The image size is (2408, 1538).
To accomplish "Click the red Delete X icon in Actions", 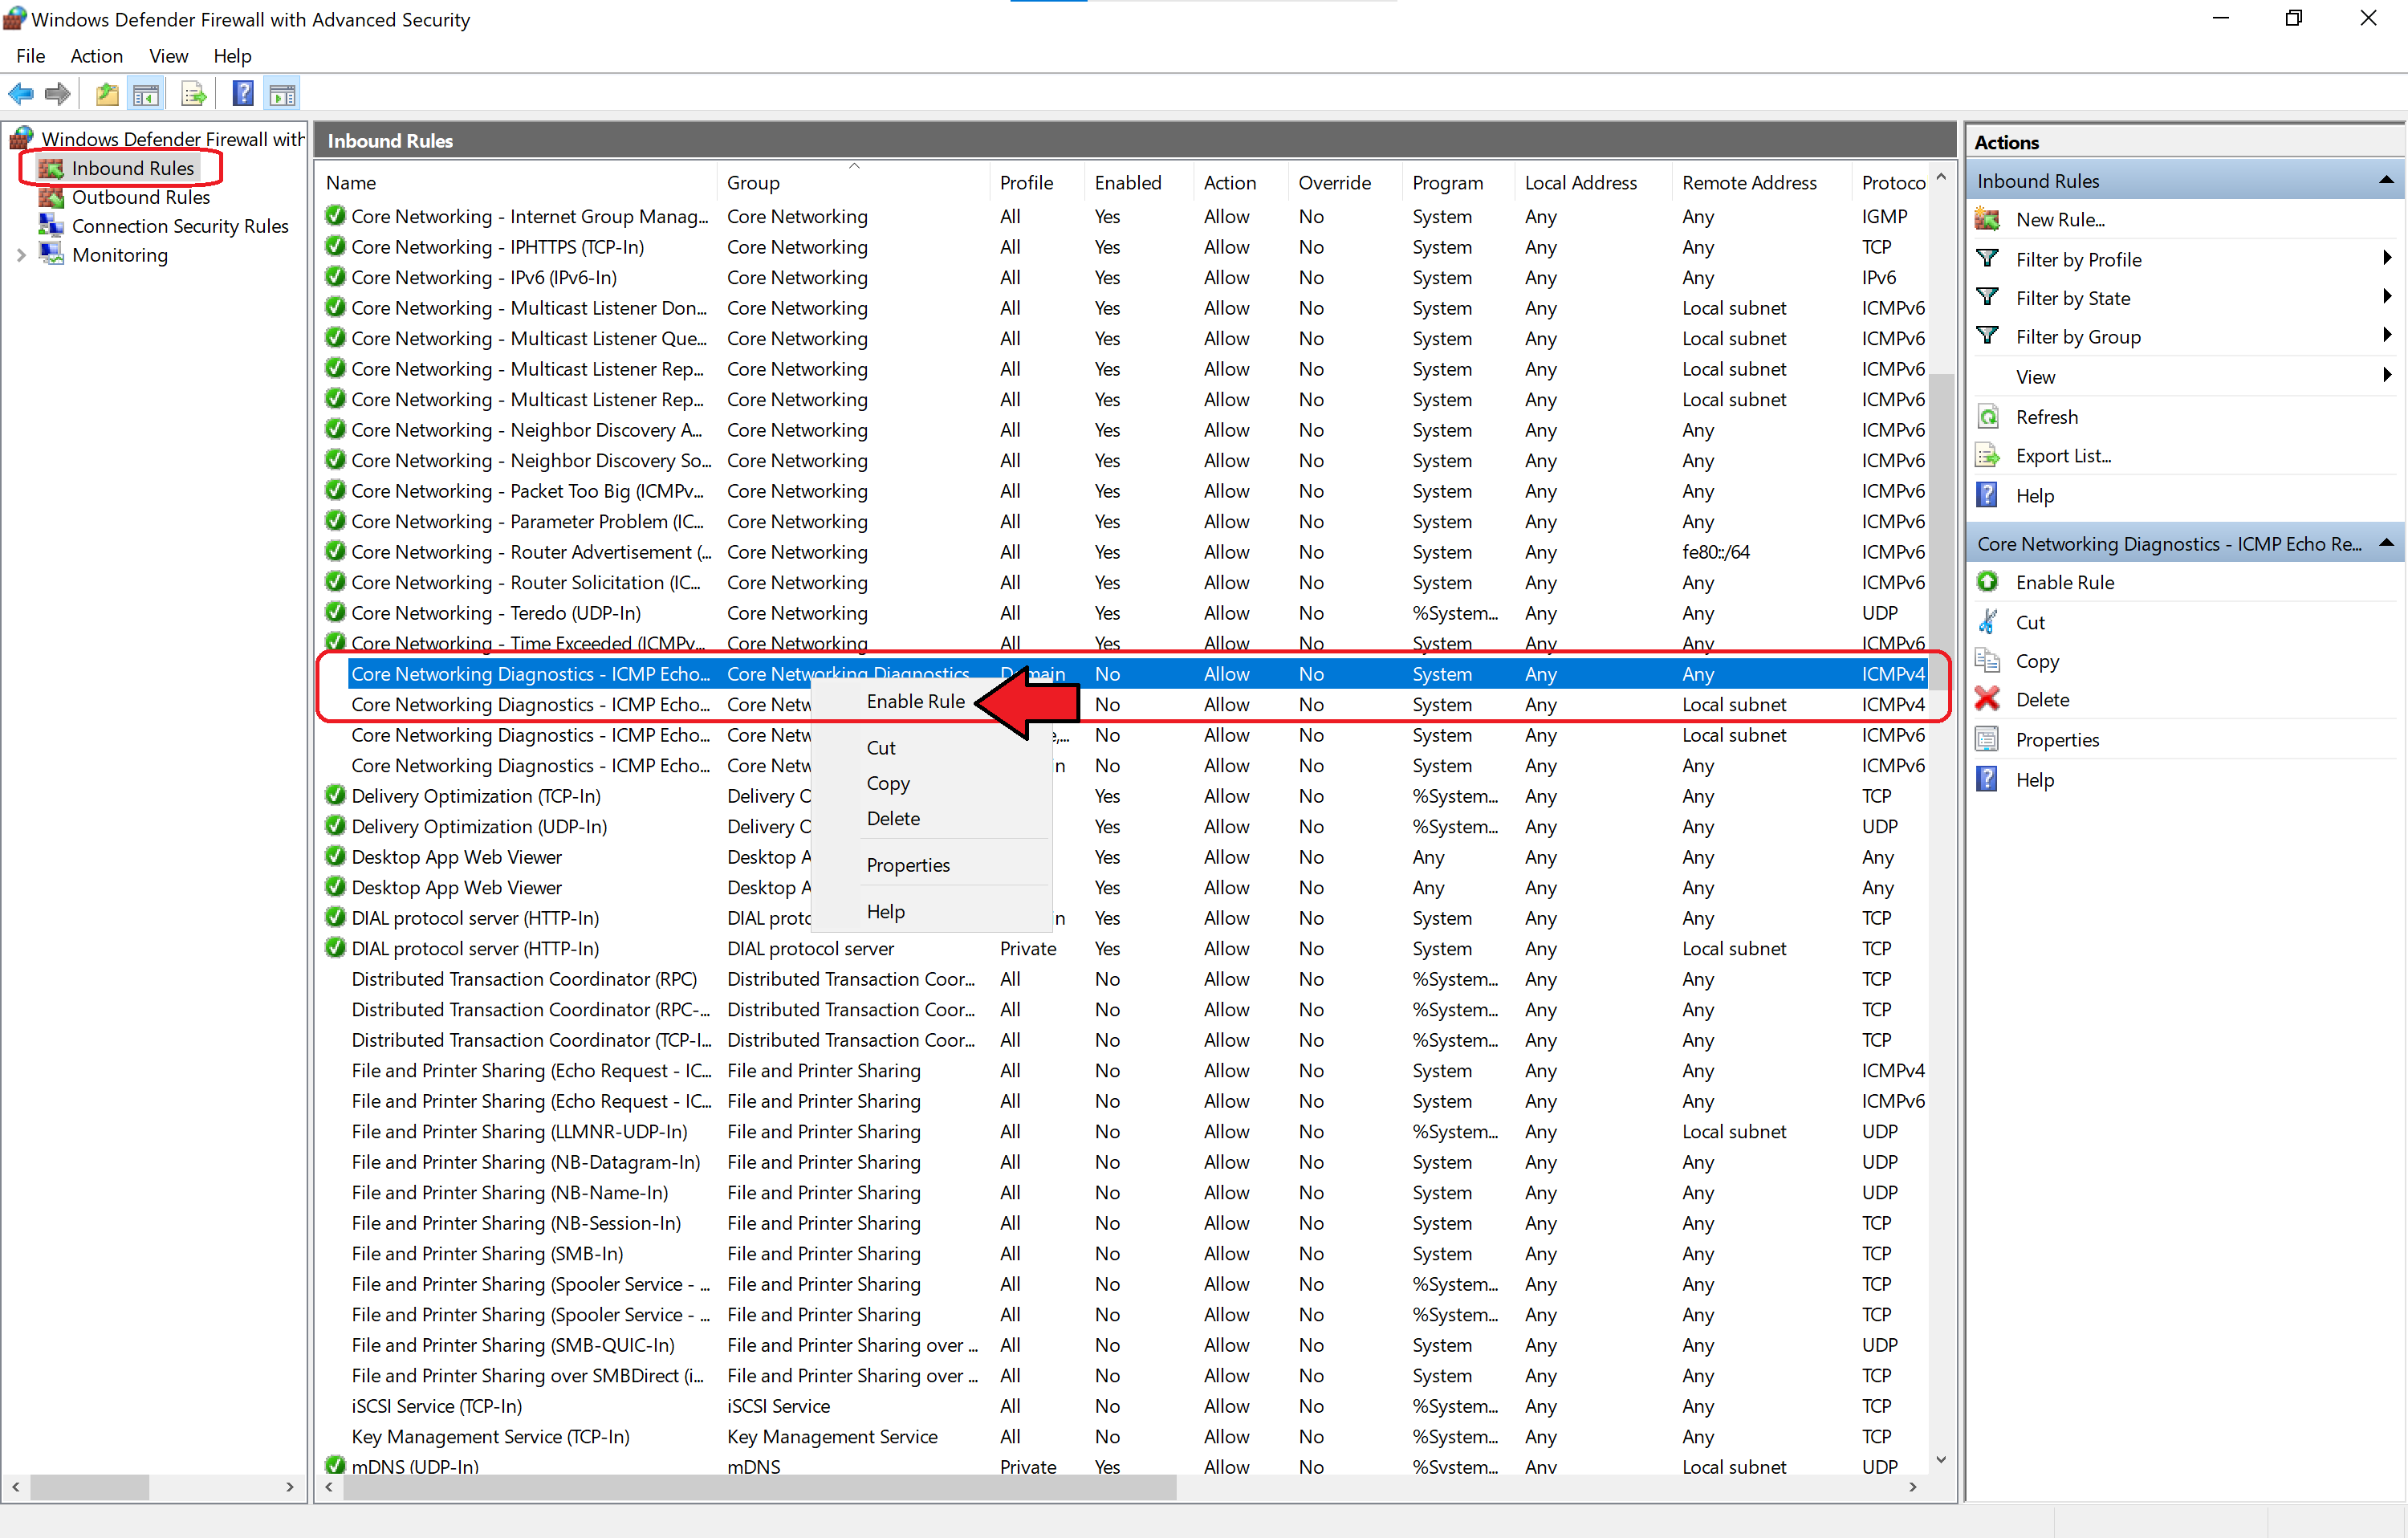I will click(1988, 700).
